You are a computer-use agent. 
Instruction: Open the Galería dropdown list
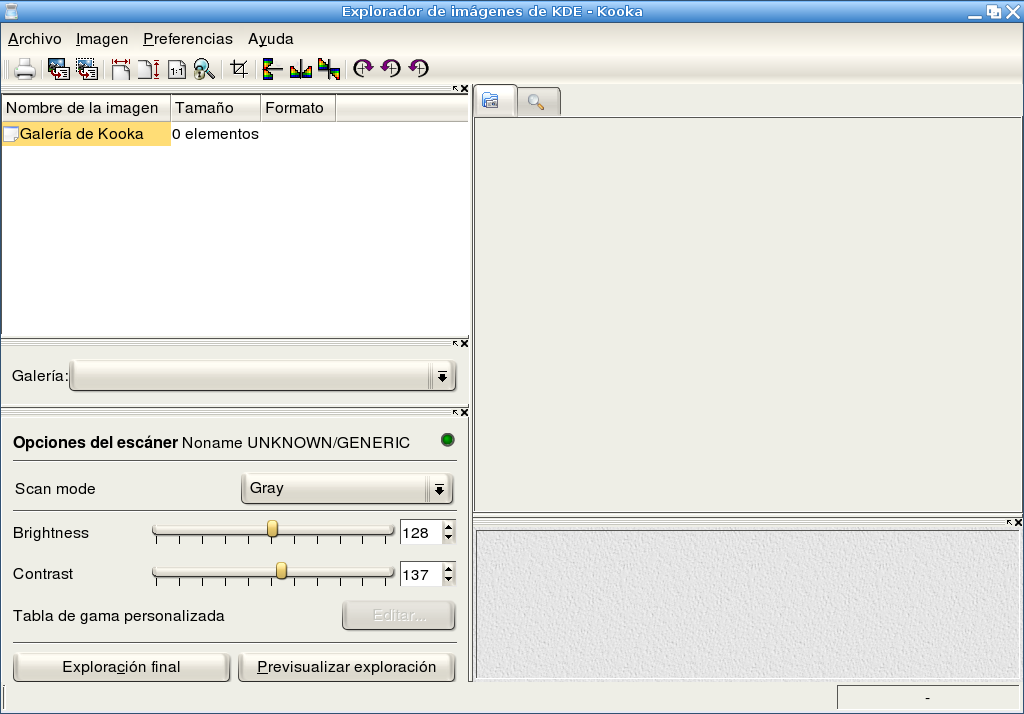(263, 376)
